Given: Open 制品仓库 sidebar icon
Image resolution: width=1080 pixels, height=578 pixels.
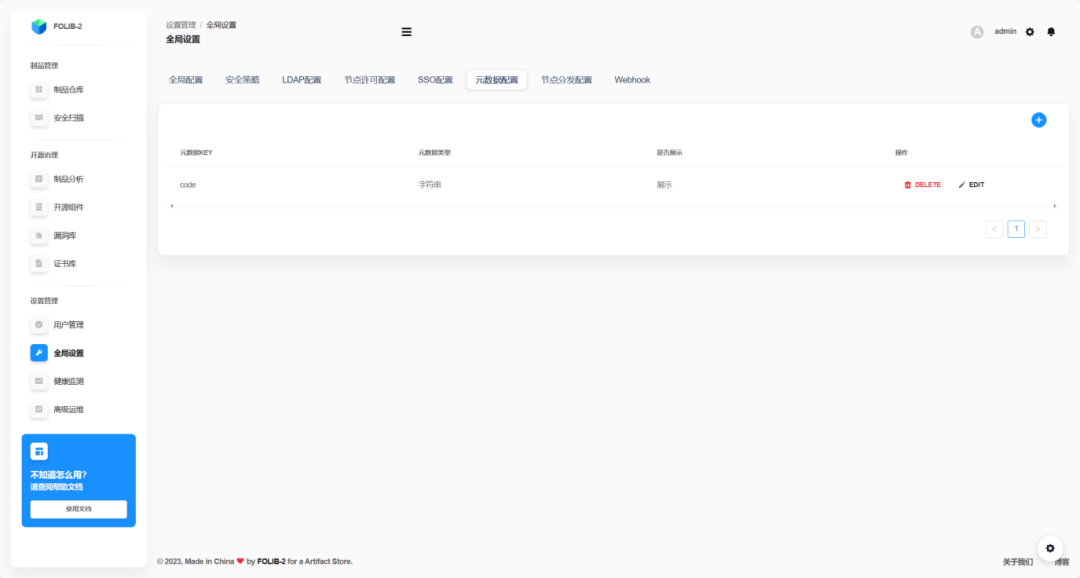Looking at the screenshot, I should (x=39, y=90).
